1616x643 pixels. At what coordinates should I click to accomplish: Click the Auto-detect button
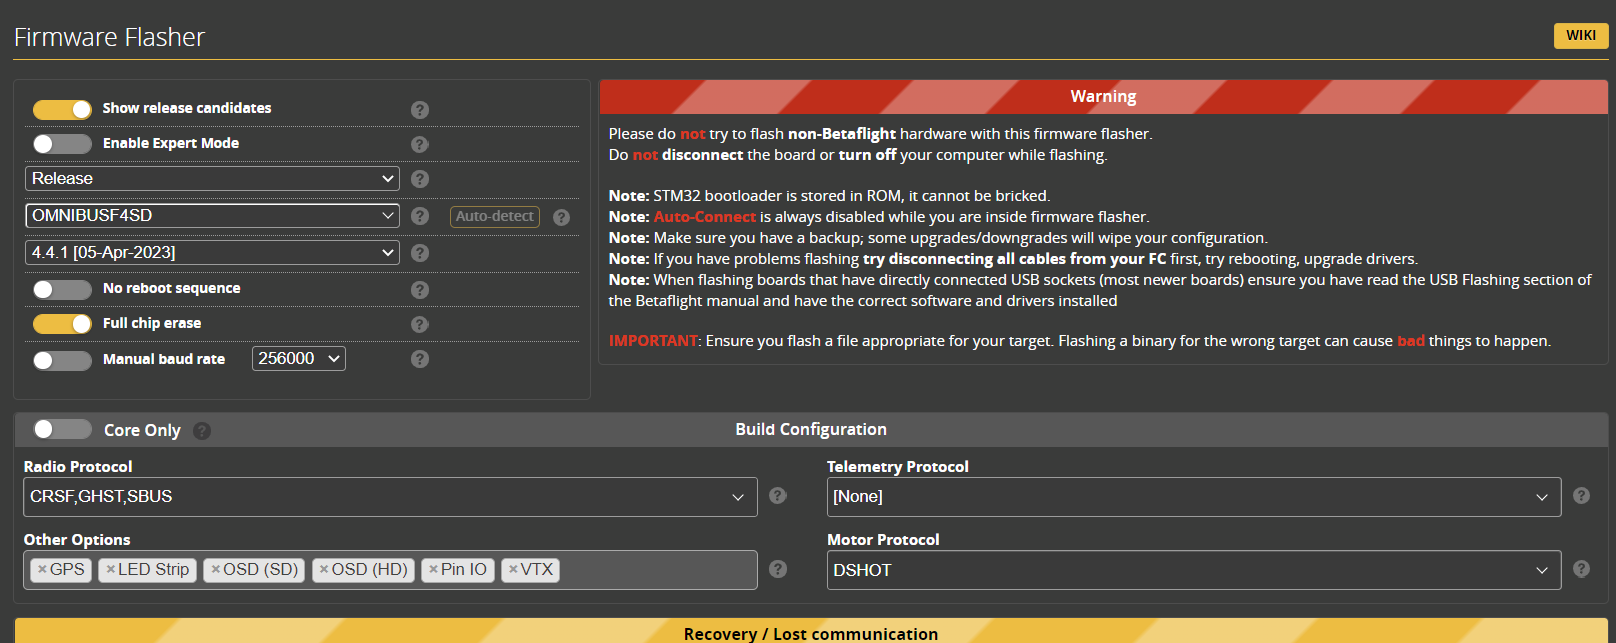coord(495,217)
